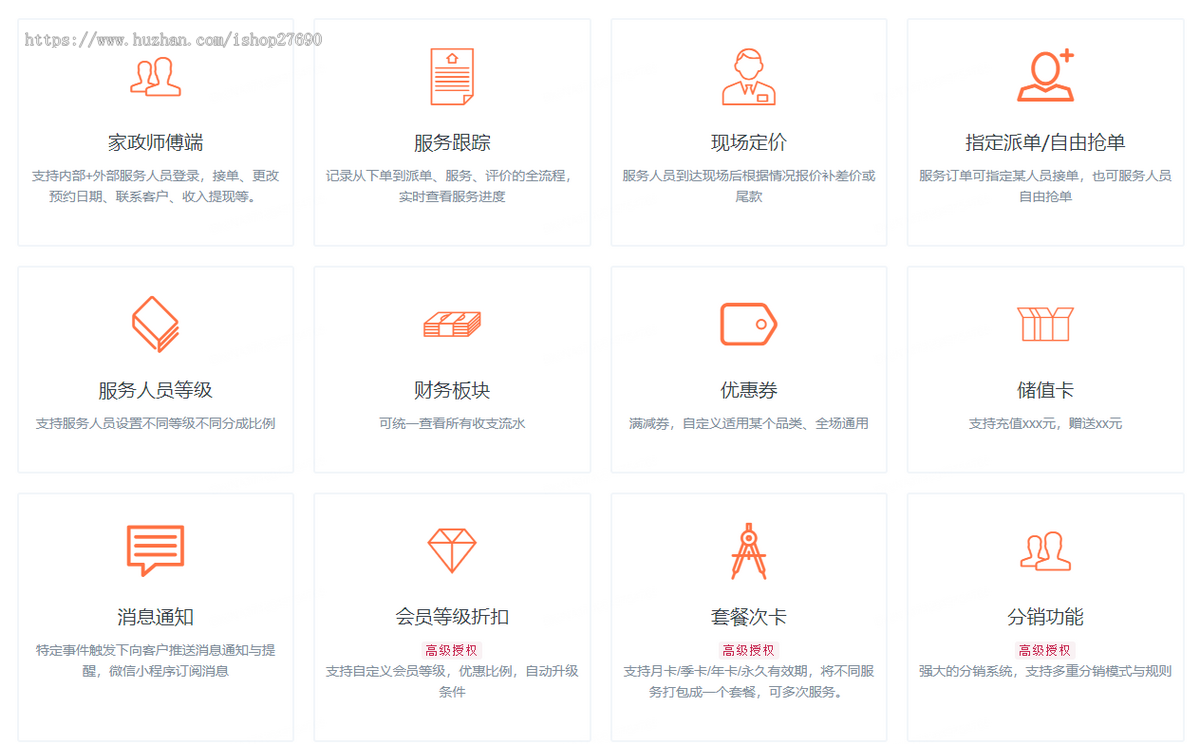Image resolution: width=1200 pixels, height=744 pixels.
Task: Click the cash stack icon above 财务板块
Action: point(452,324)
